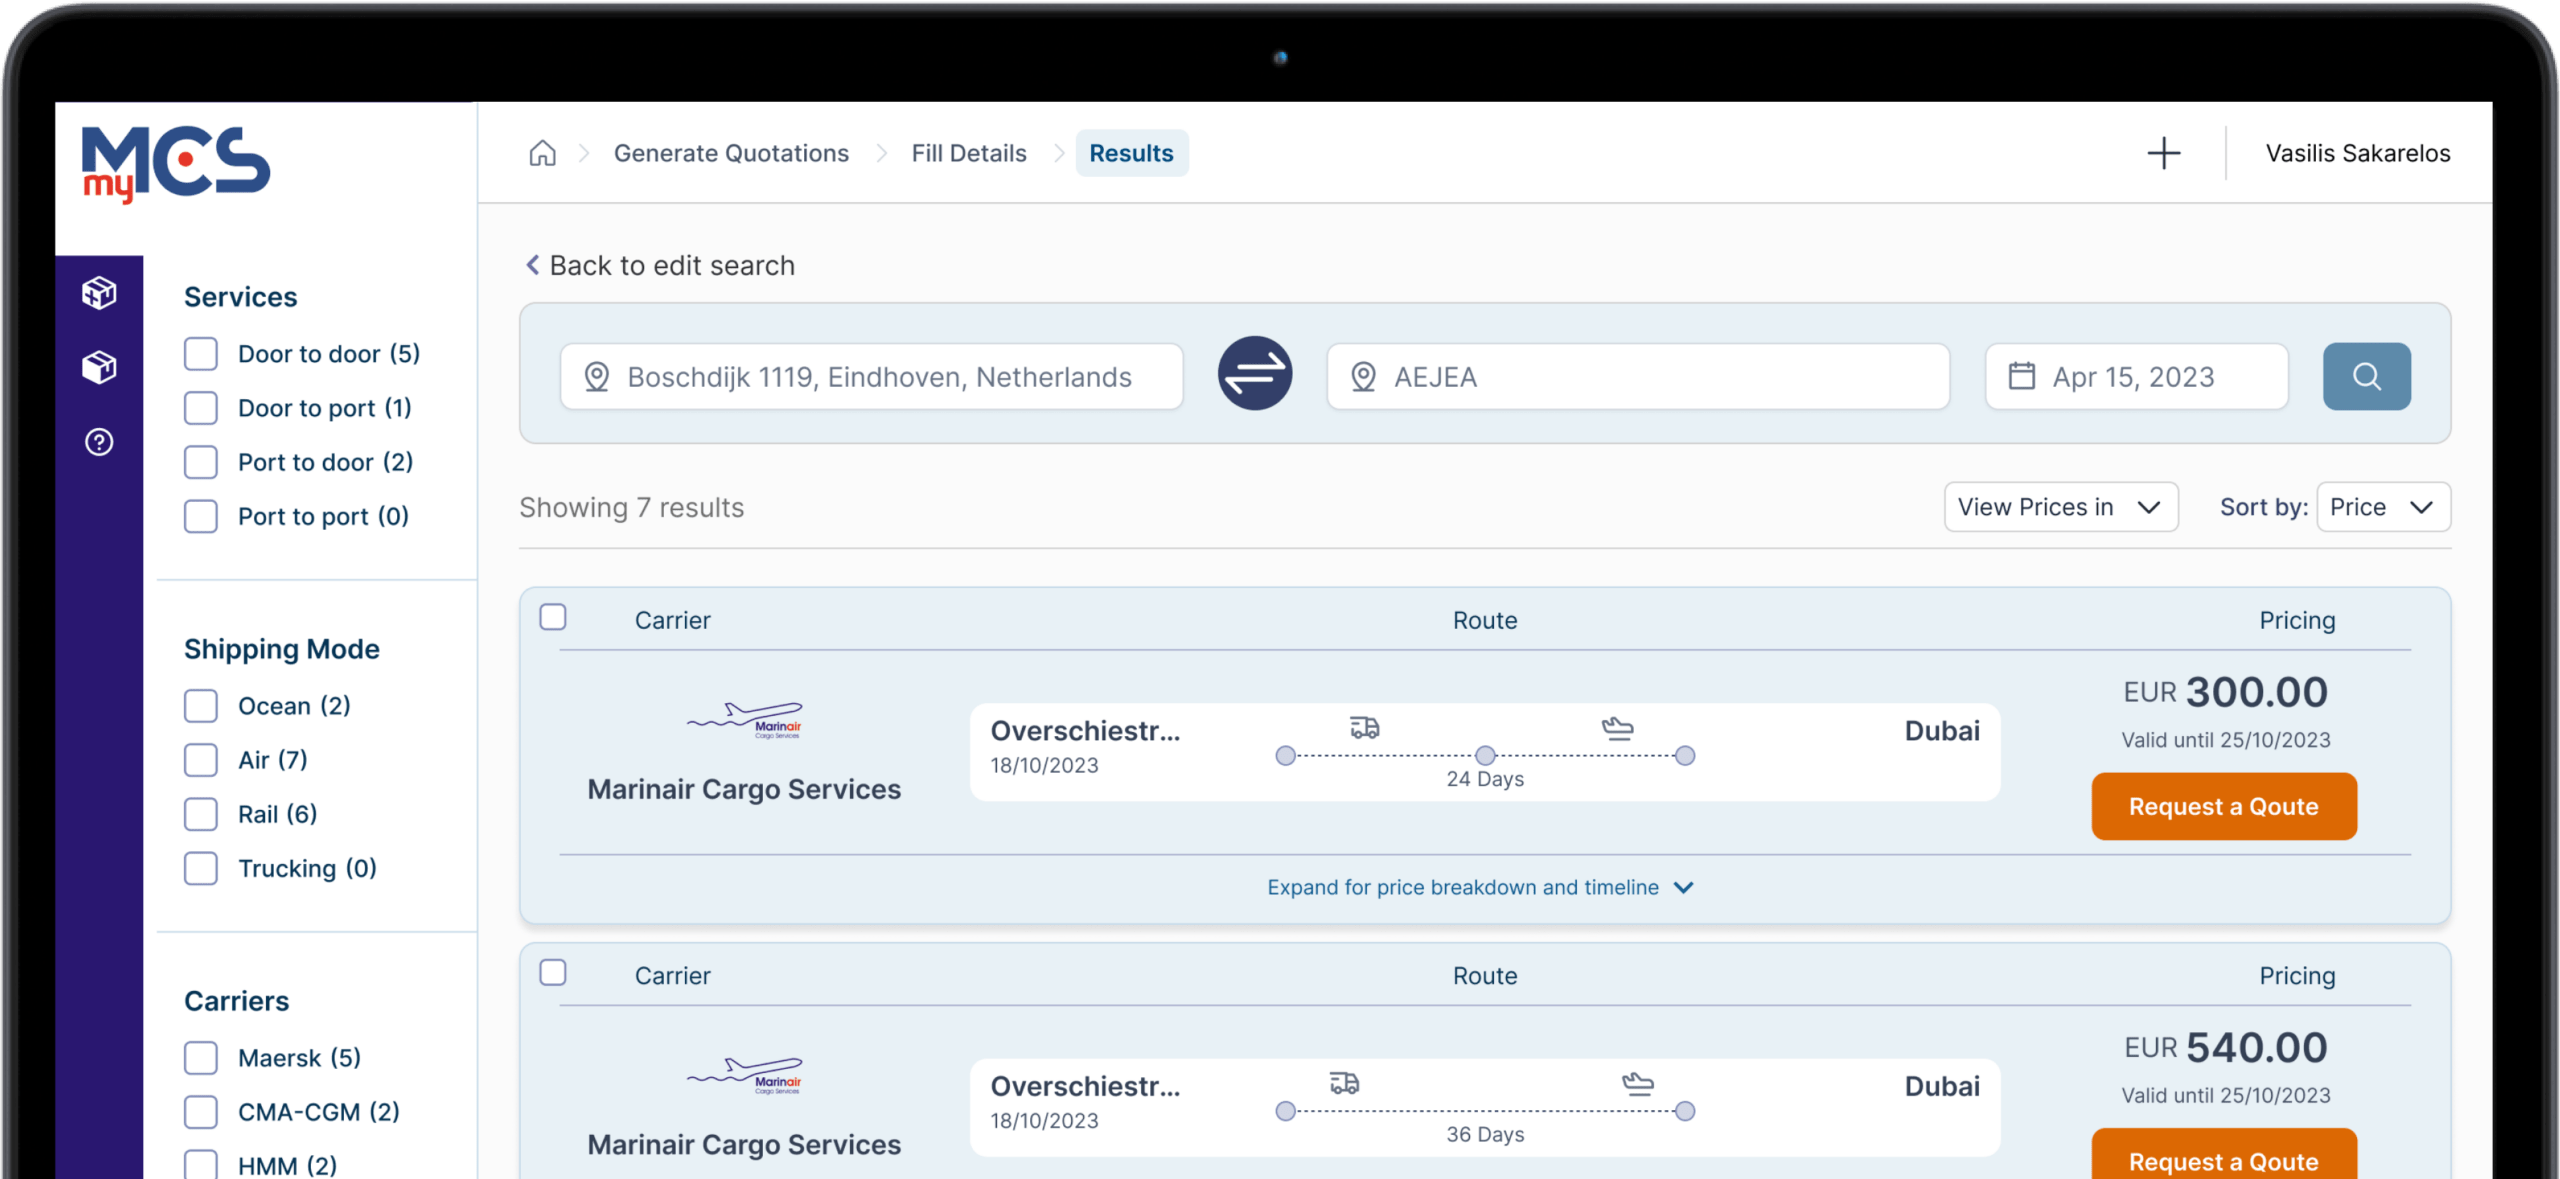Check the Ocean shipping mode
The width and height of the screenshot is (2560, 1179).
[x=201, y=706]
